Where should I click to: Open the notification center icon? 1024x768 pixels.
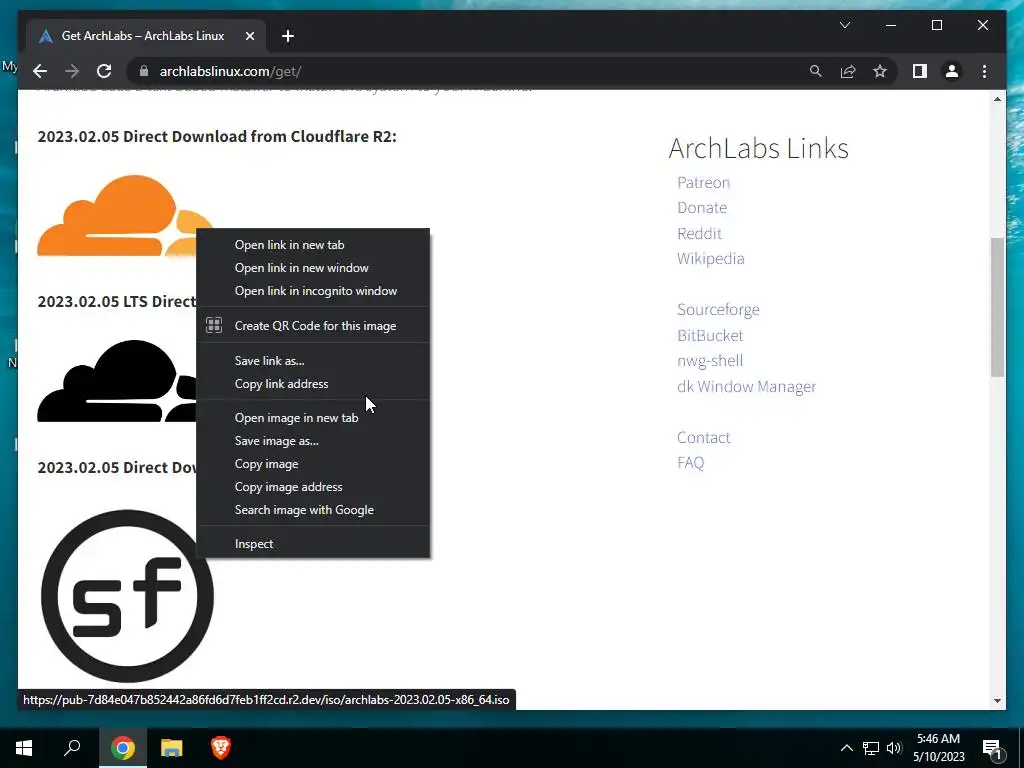[x=993, y=749]
